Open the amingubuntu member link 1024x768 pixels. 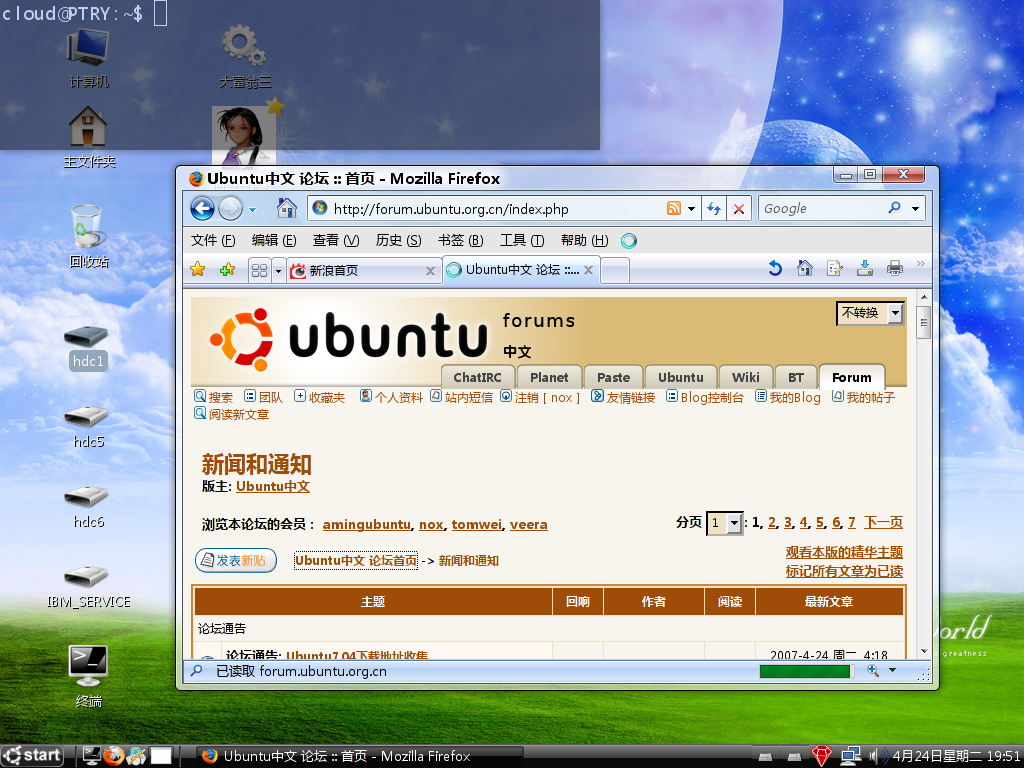[x=366, y=524]
